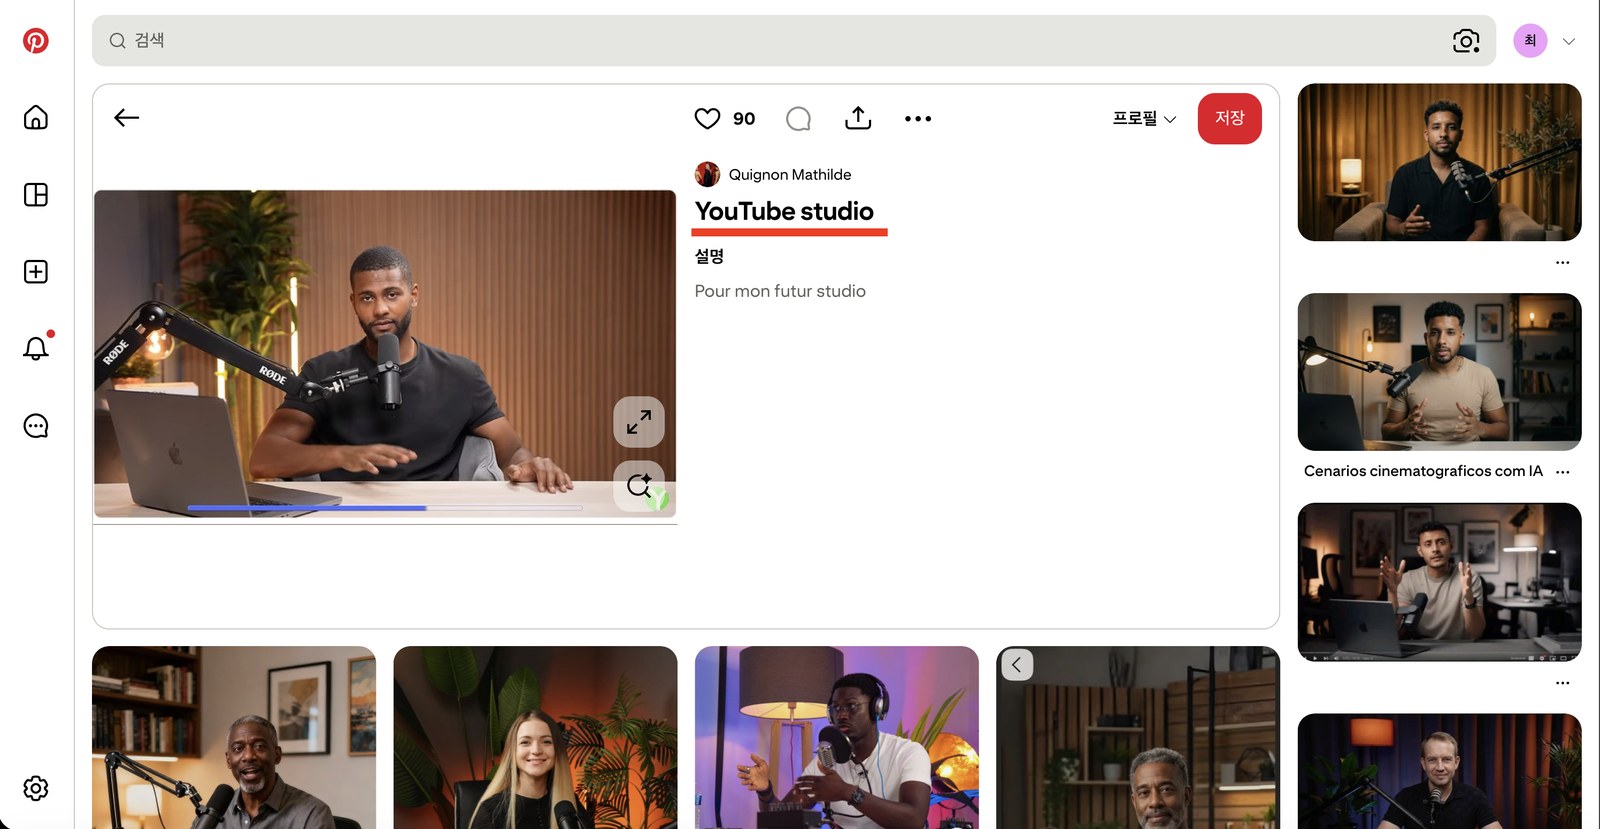Image resolution: width=1600 pixels, height=829 pixels.
Task: Expand the 프로필 board dropdown
Action: click(x=1144, y=118)
